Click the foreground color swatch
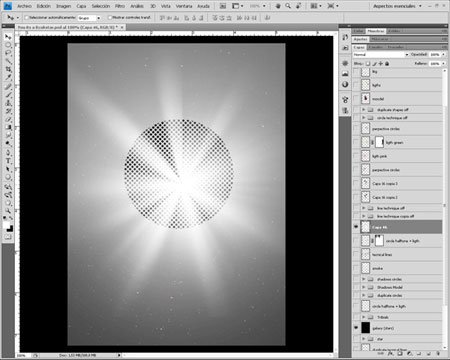The height and width of the screenshot is (360, 450). coord(7,225)
